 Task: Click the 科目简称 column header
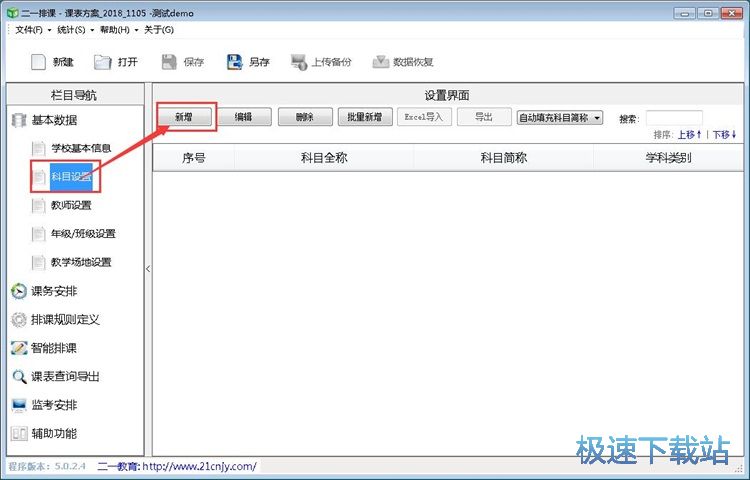504,158
